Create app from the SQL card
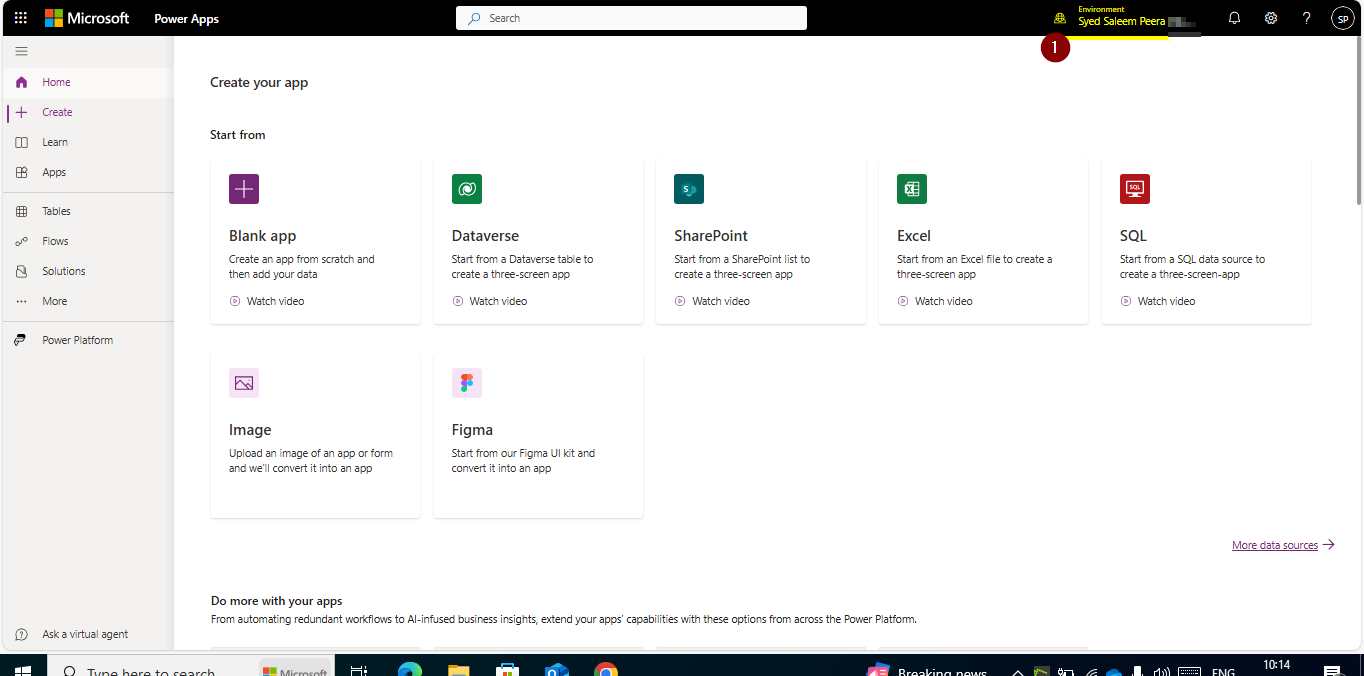 pyautogui.click(x=1206, y=240)
